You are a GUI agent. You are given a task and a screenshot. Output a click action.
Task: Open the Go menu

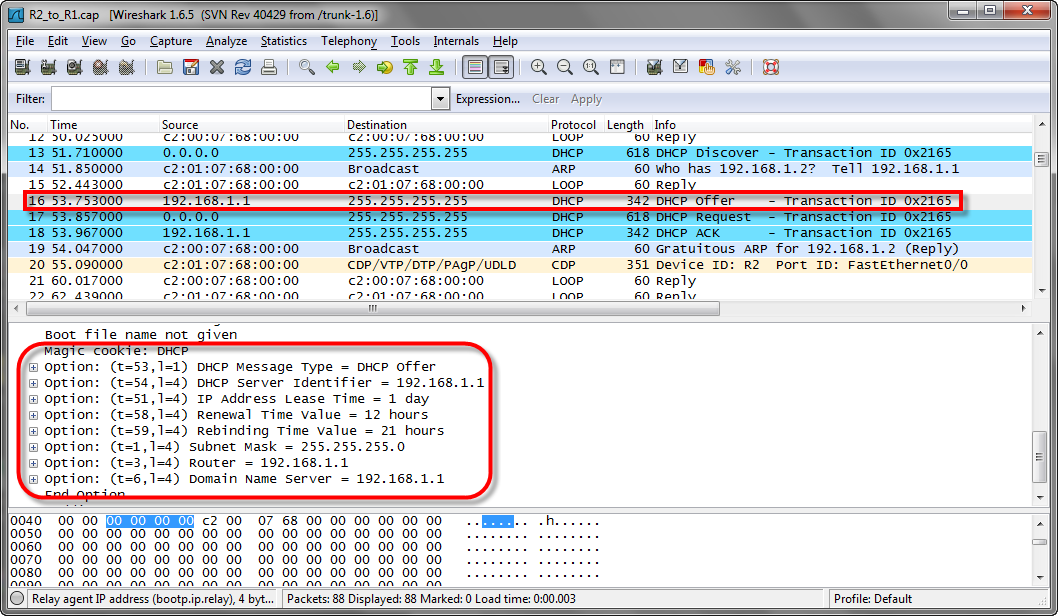(128, 41)
